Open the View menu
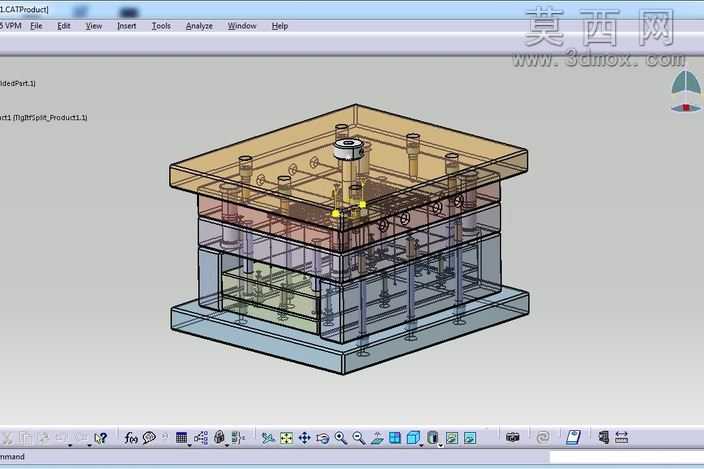Viewport: 704px width, 469px height. (x=94, y=26)
